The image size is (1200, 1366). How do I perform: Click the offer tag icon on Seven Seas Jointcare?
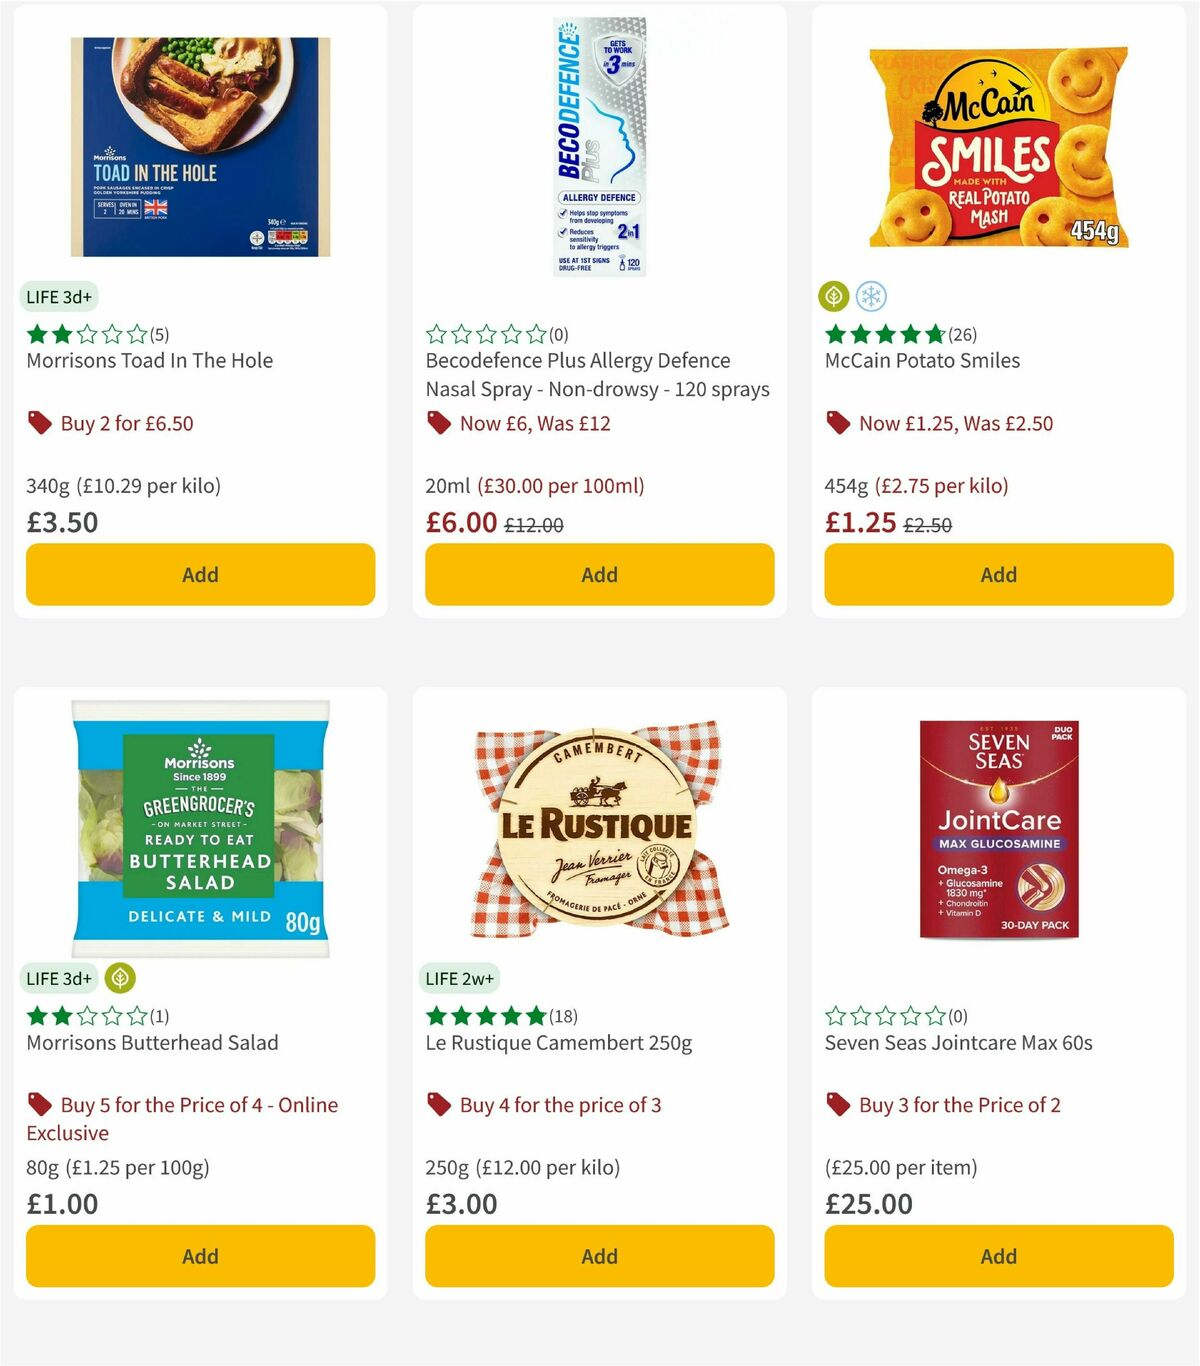coord(838,1105)
